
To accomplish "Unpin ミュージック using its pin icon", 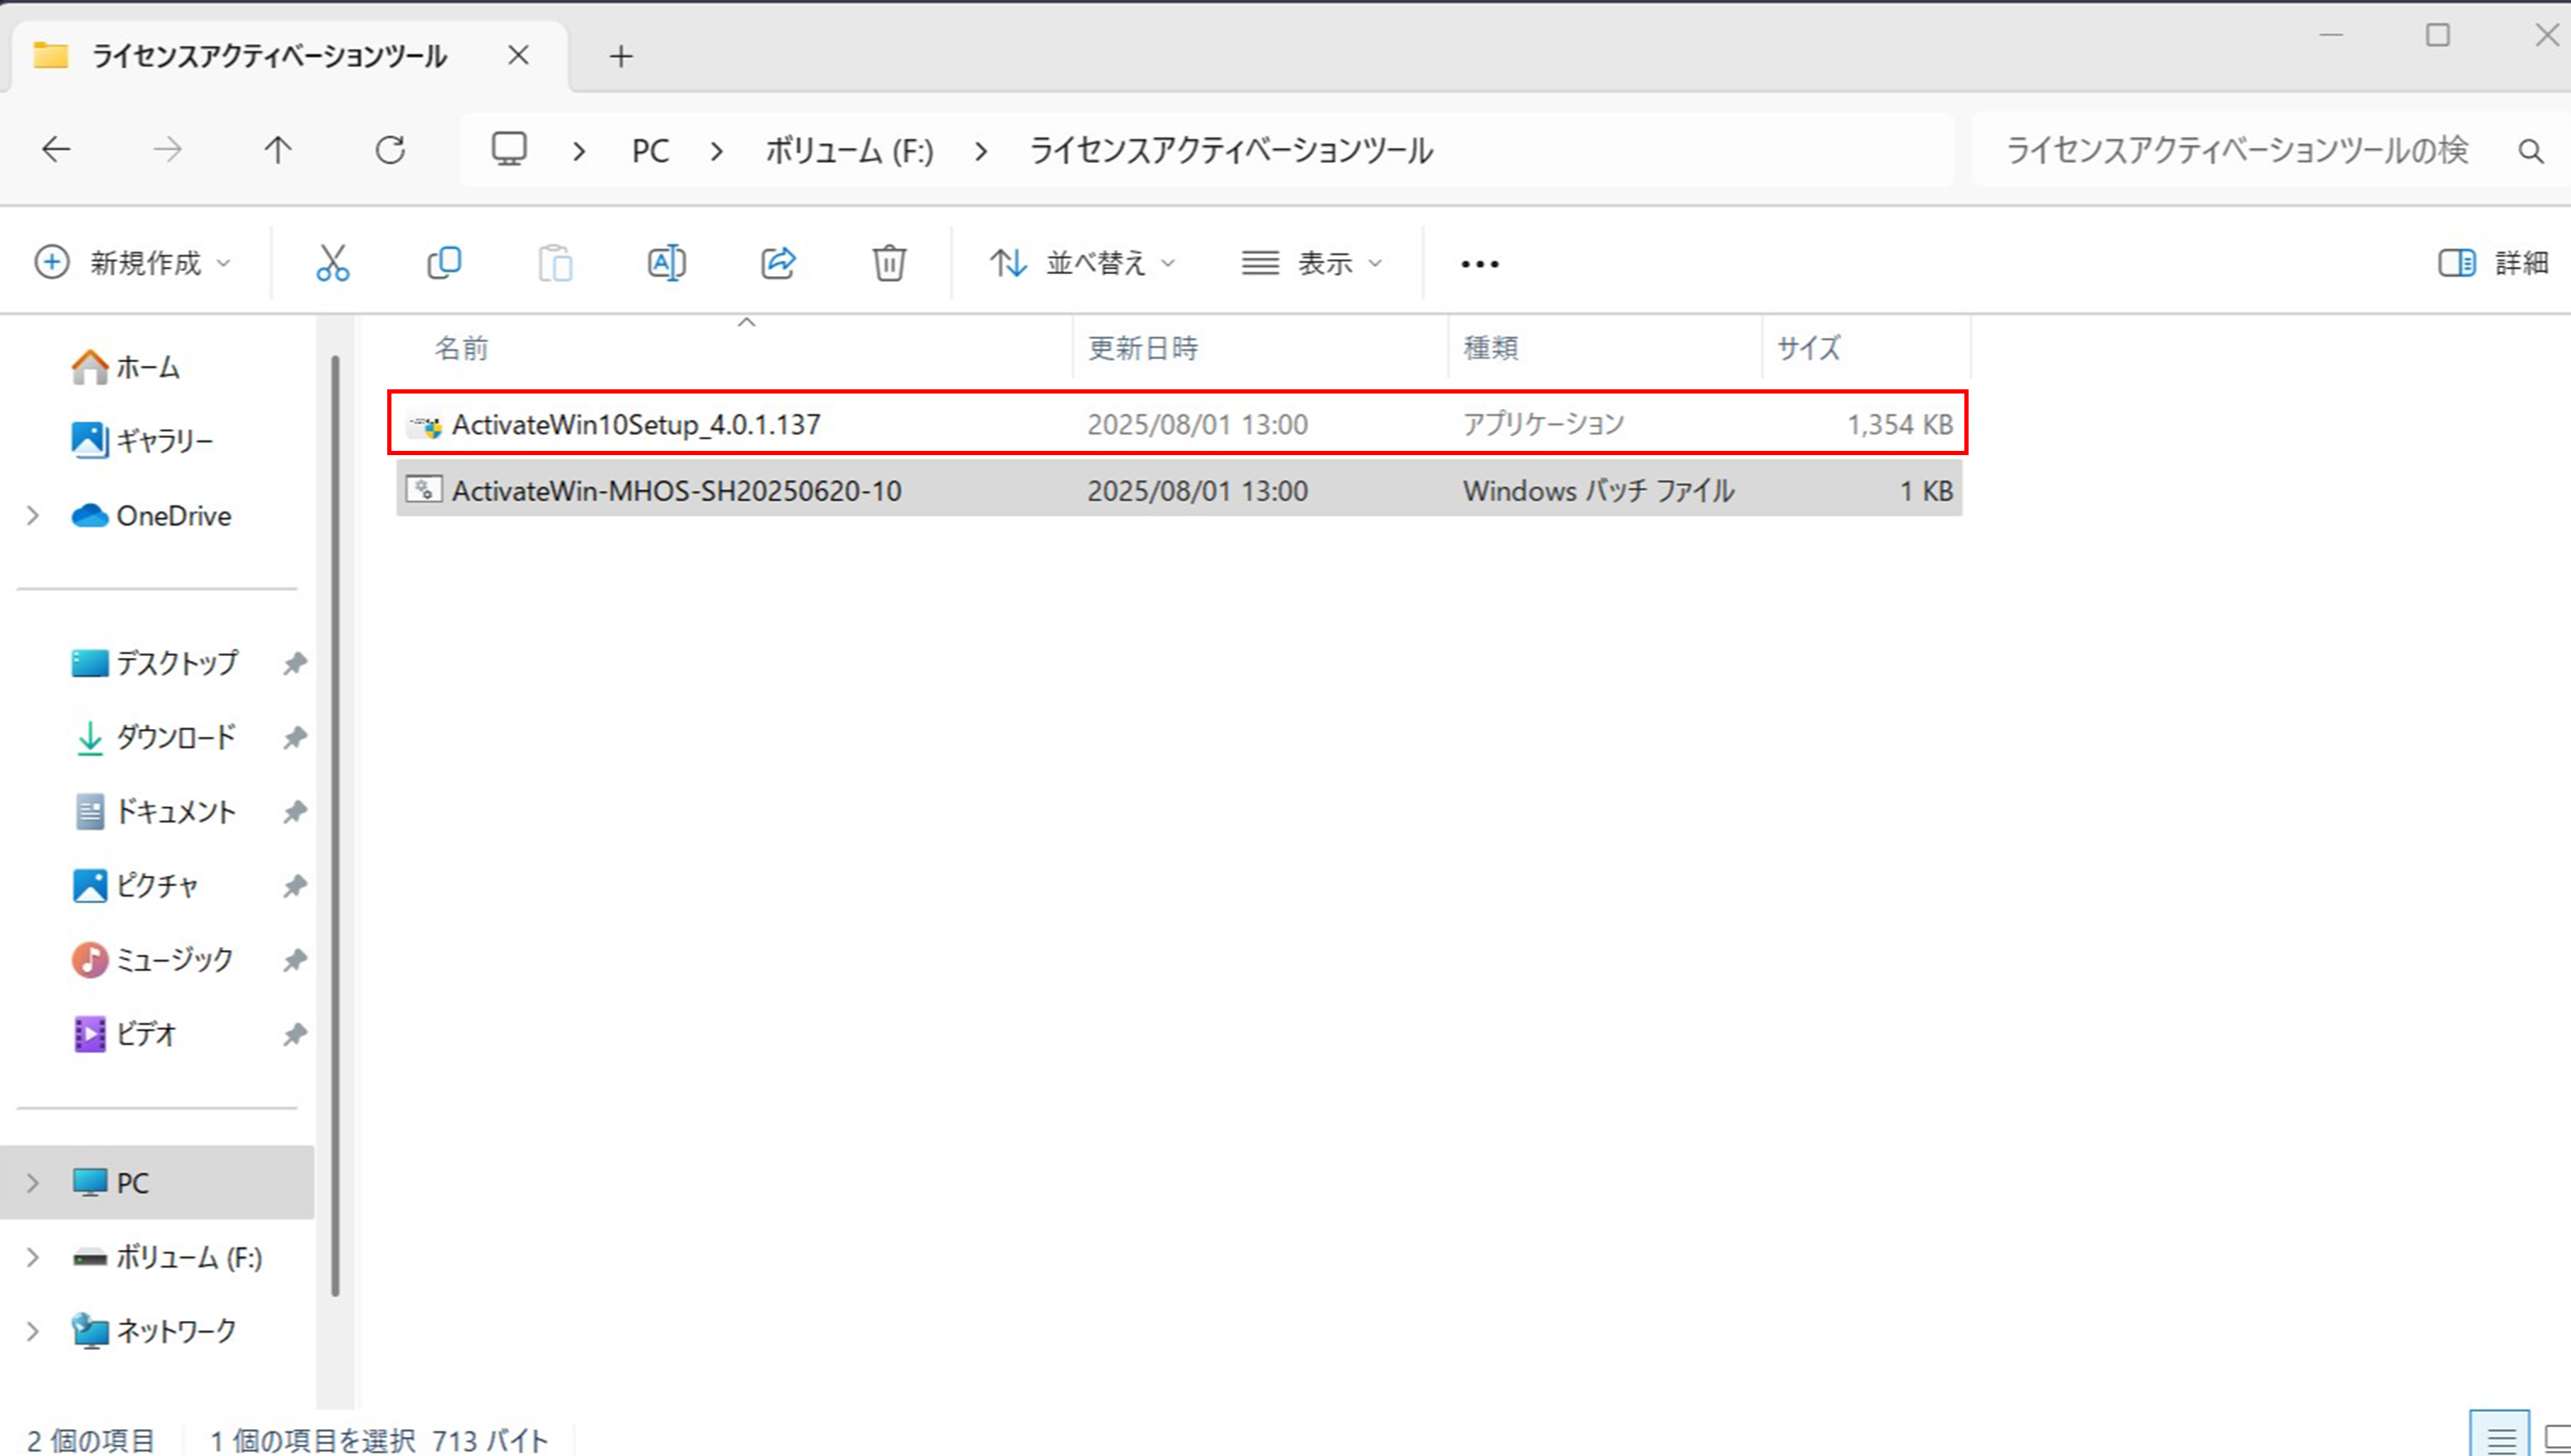I will coord(294,960).
